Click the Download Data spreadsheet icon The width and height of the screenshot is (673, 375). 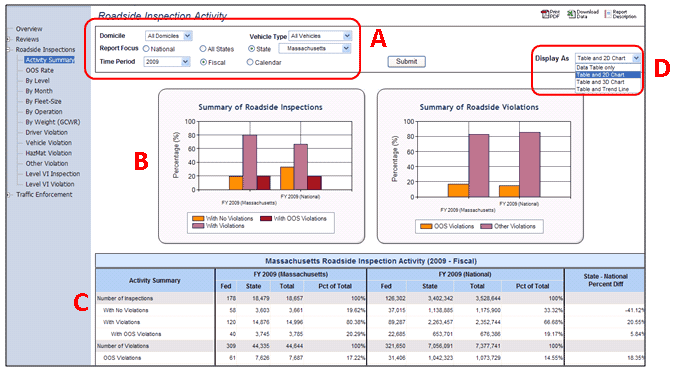[x=571, y=14]
